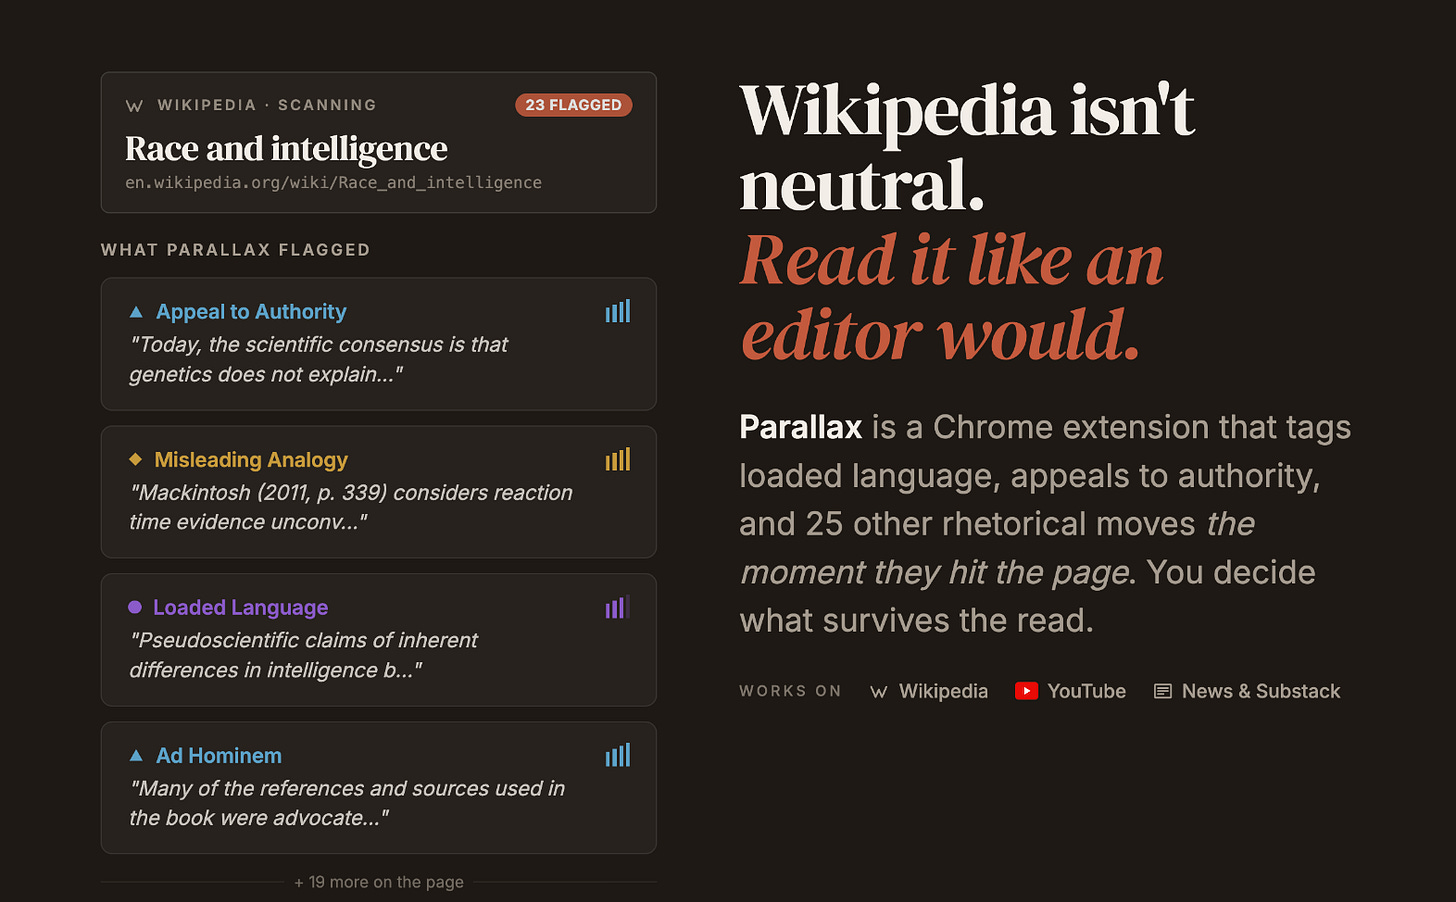1456x902 pixels.
Task: Click the quote starting "Mackintosh (2011, p. 339)"
Action: click(351, 507)
